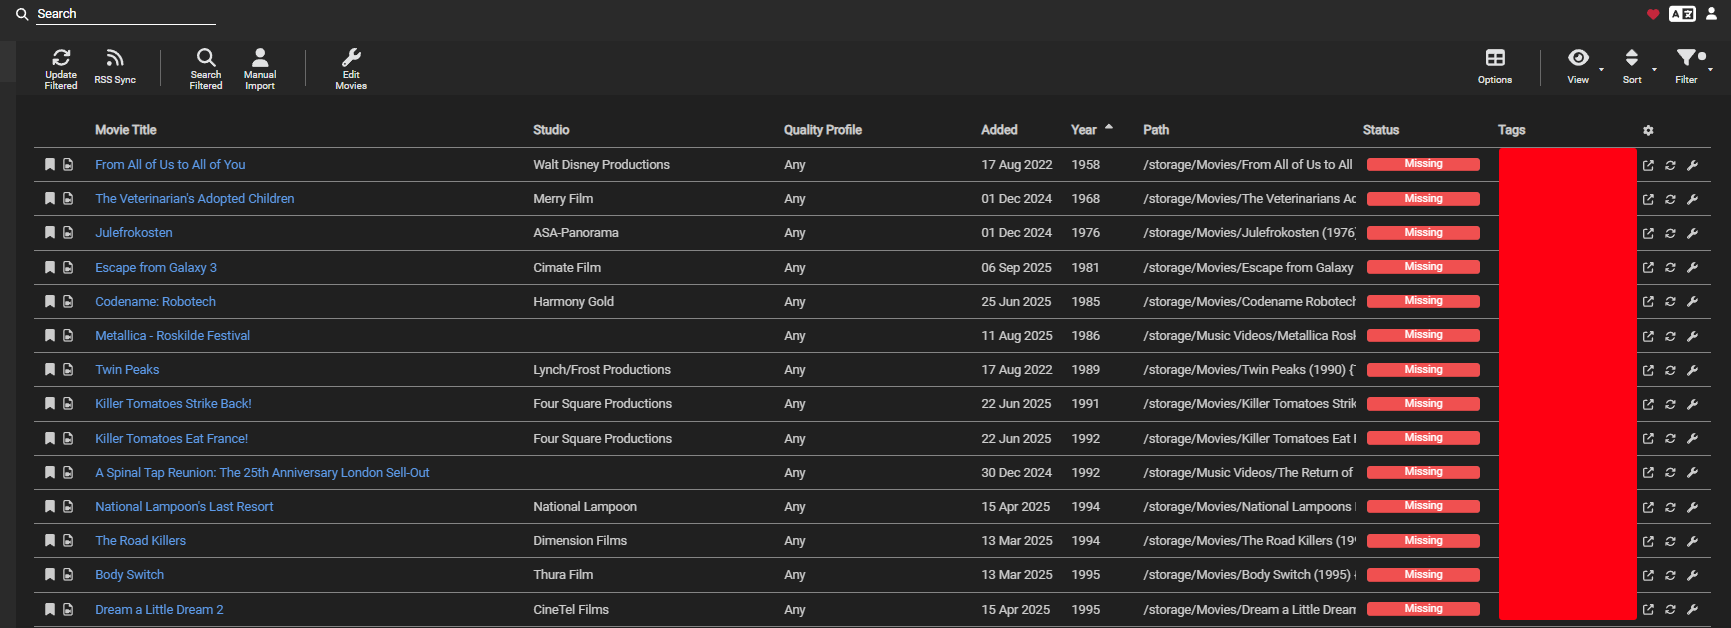The image size is (1731, 628).
Task: Toggle monitored bookmark for Twin Peaks
Action: click(x=50, y=370)
